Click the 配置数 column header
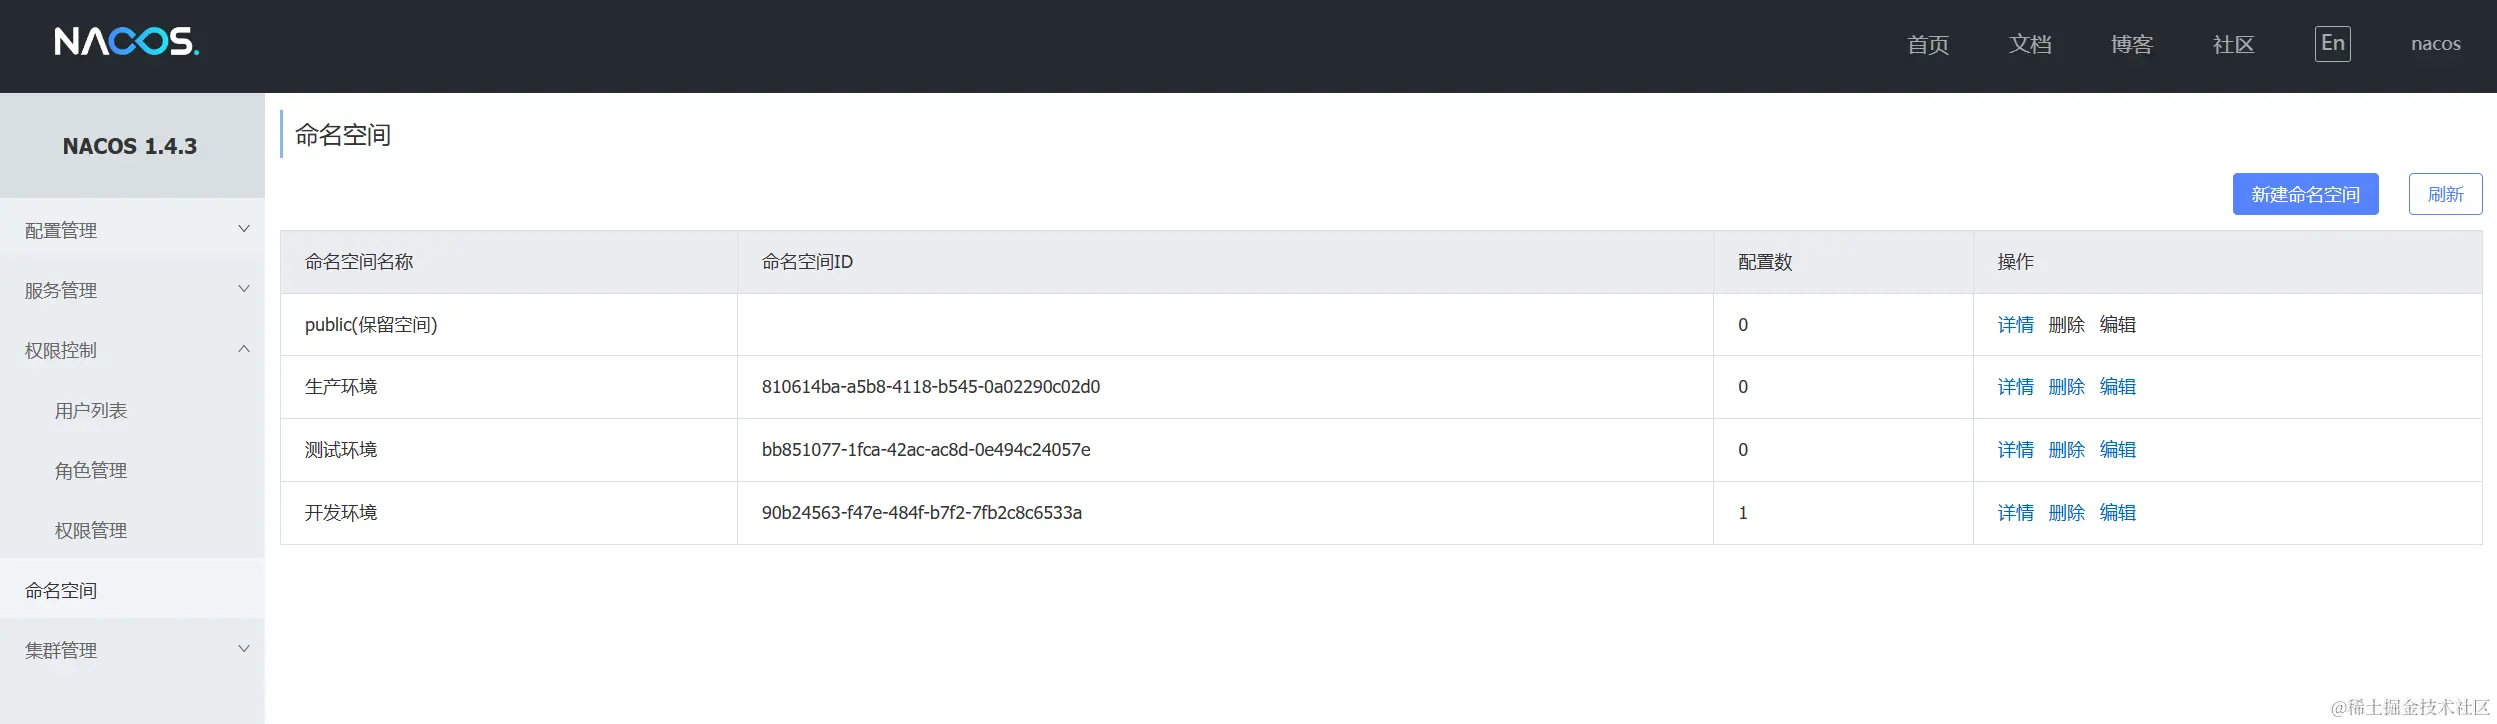Image resolution: width=2497 pixels, height=724 pixels. 1843,262
